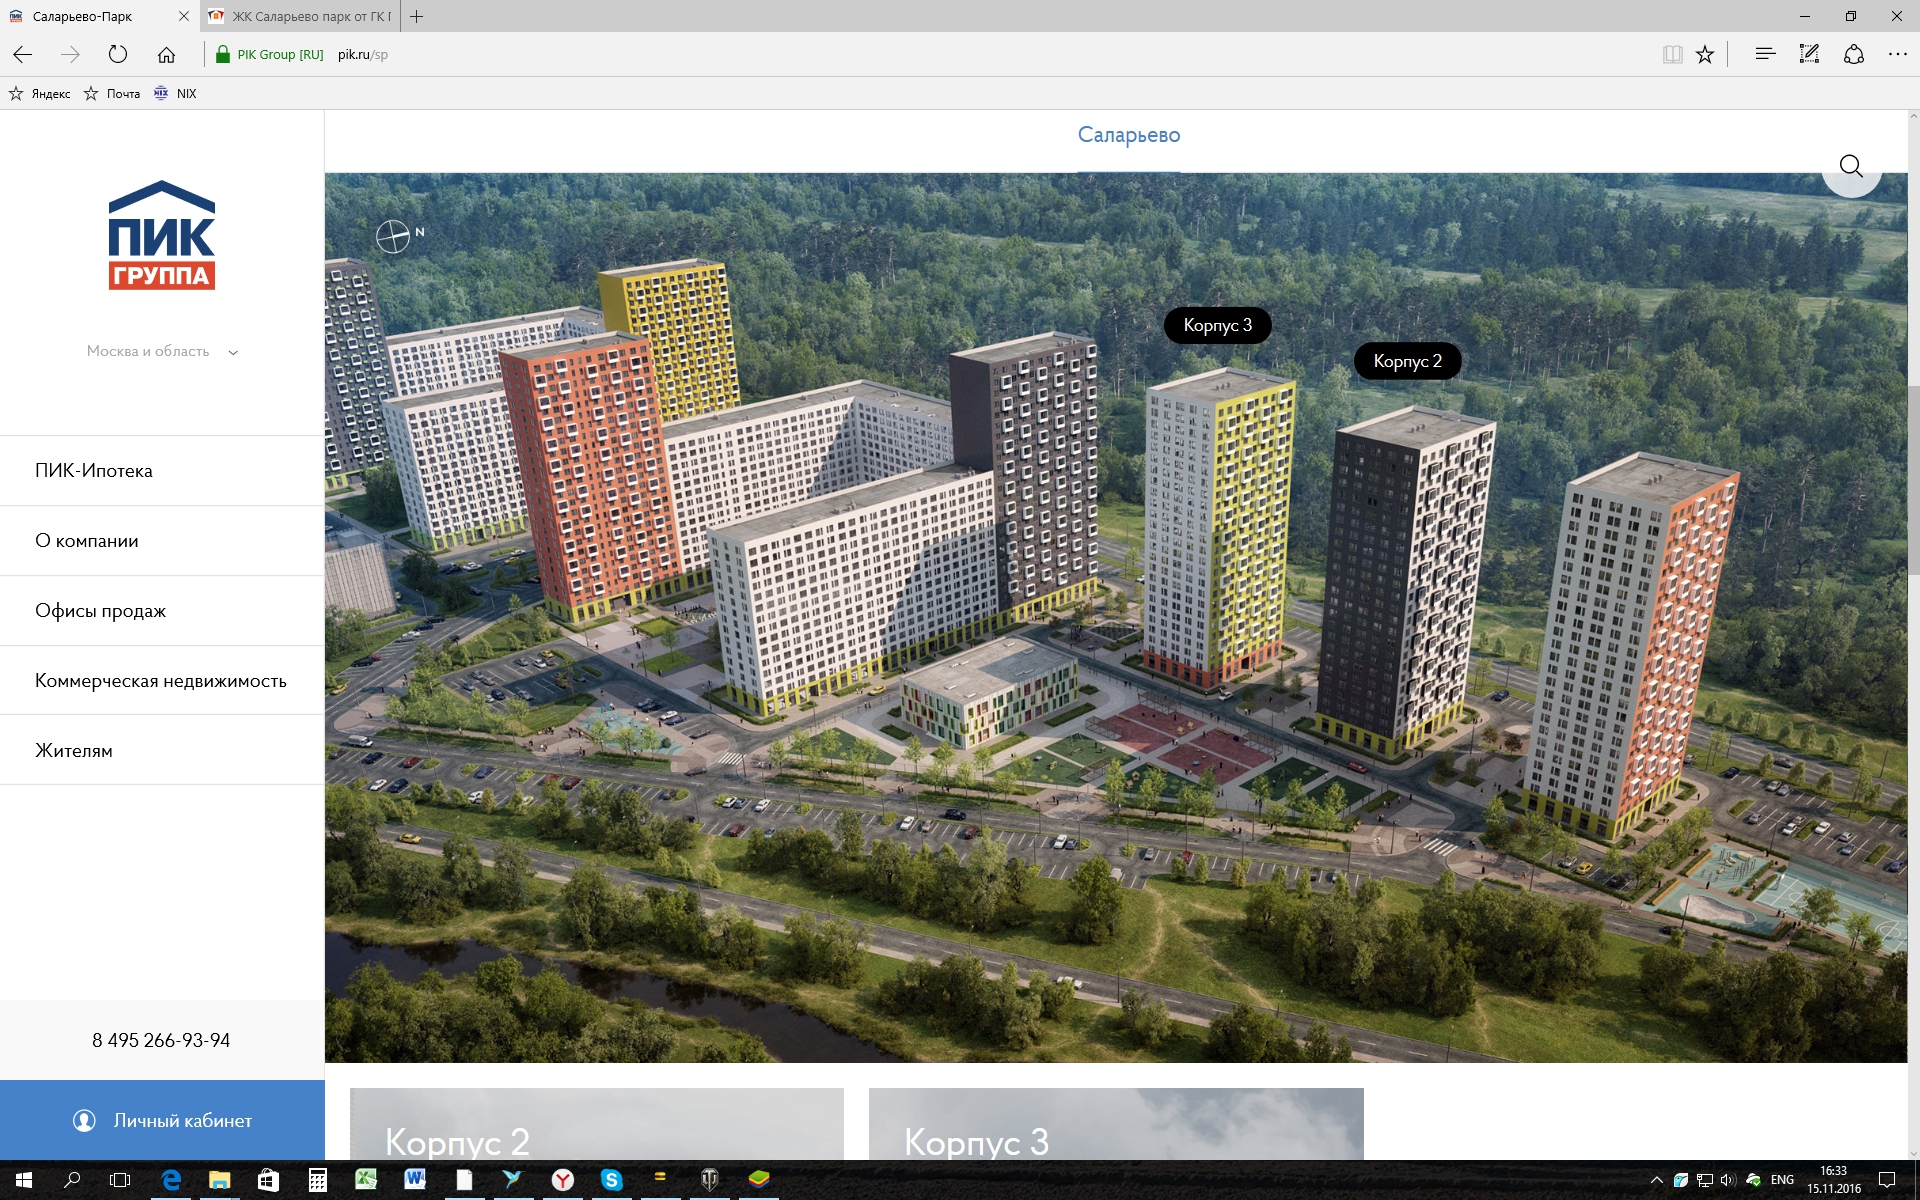Open Edge reading view icon
1920x1200 pixels.
coord(1672,55)
